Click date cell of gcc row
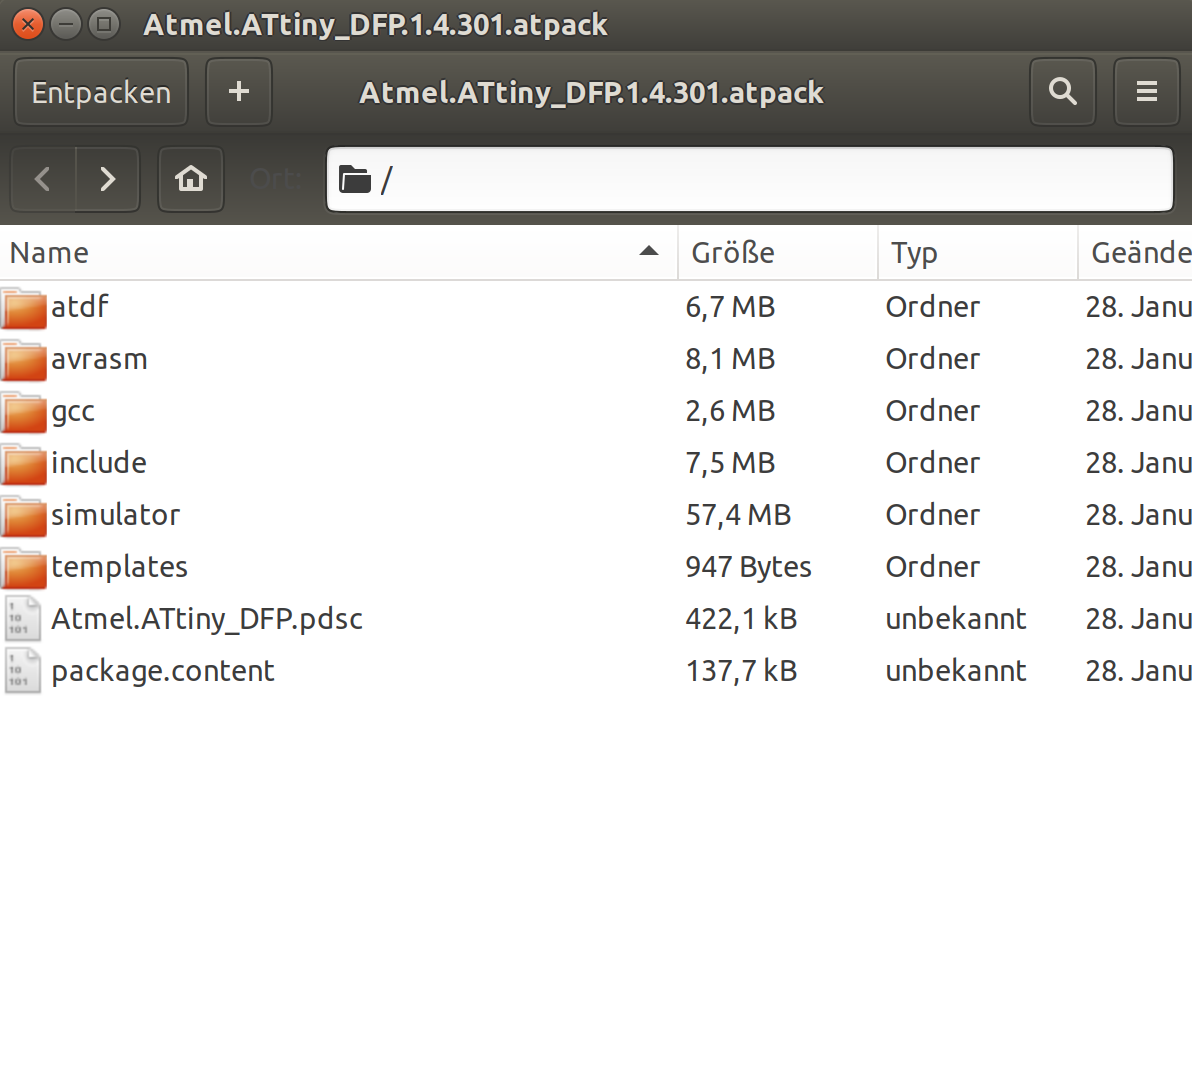 (x=1138, y=411)
